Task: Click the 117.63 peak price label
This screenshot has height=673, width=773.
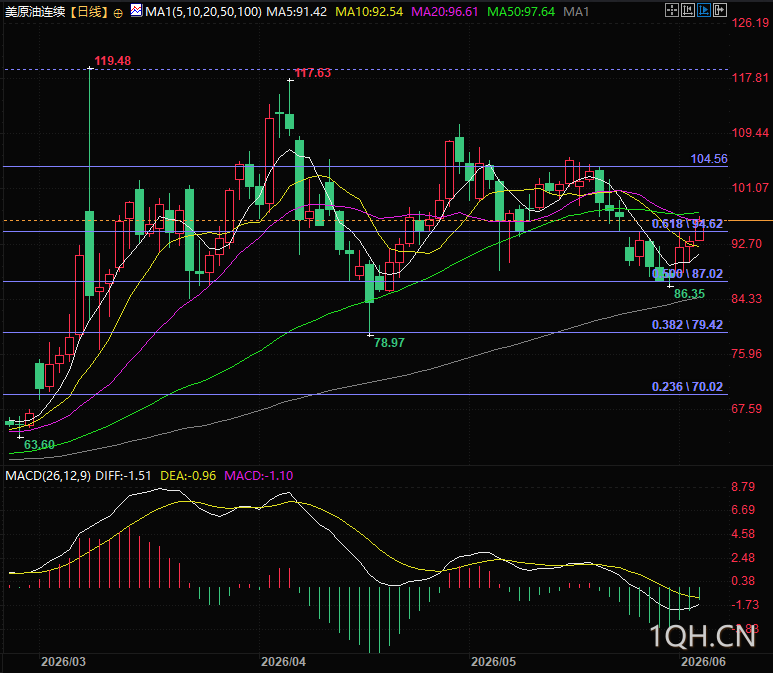Action: click(313, 73)
